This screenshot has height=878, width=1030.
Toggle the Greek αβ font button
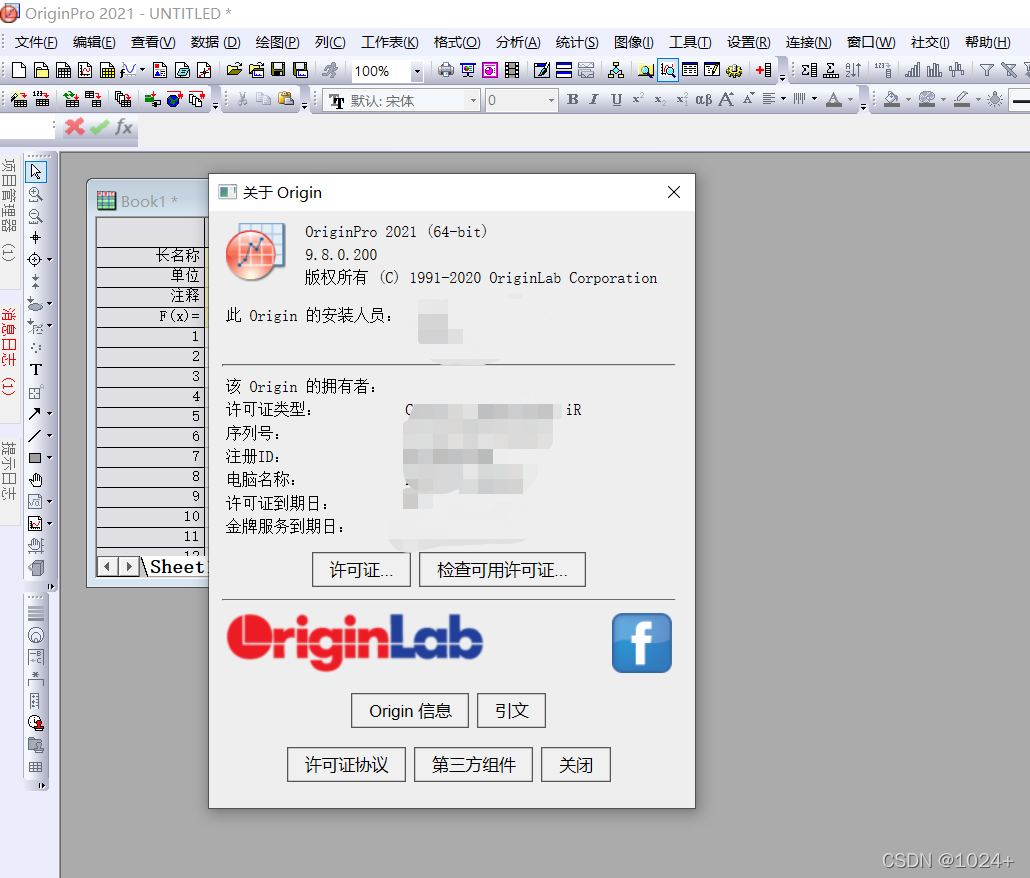(x=704, y=99)
